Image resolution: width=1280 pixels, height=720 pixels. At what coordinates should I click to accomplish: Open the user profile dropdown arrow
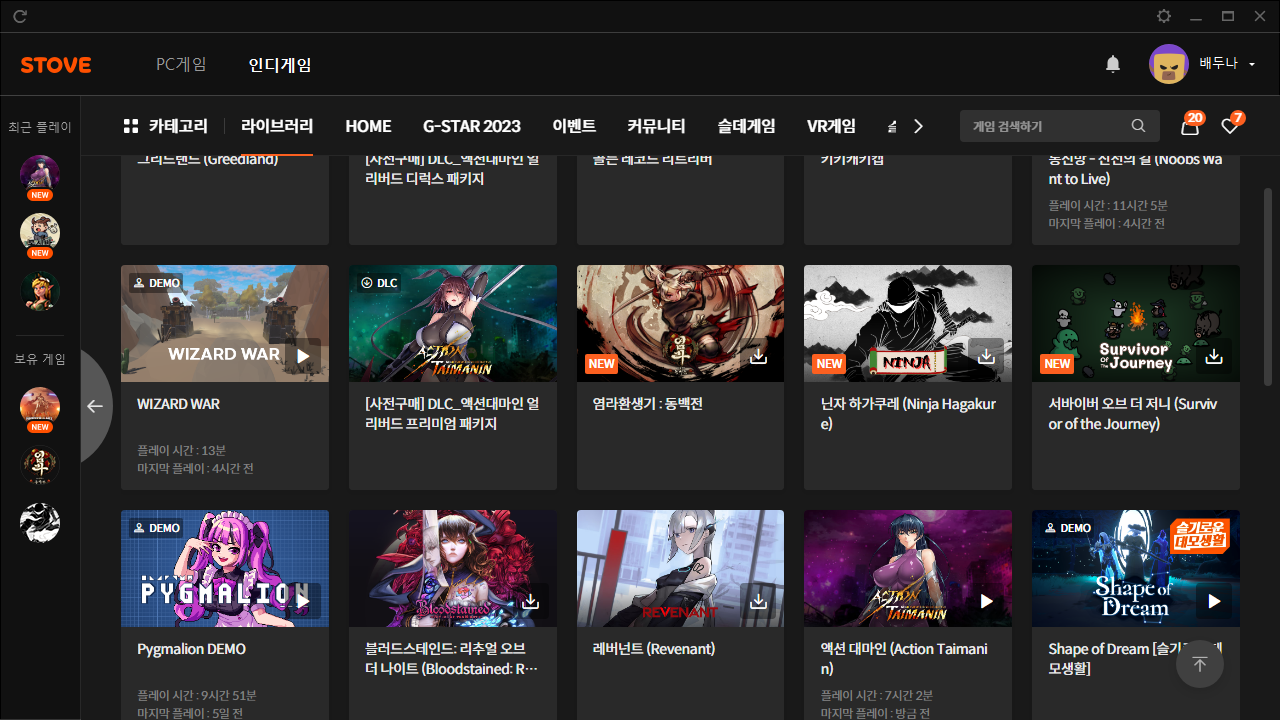pos(1252,65)
